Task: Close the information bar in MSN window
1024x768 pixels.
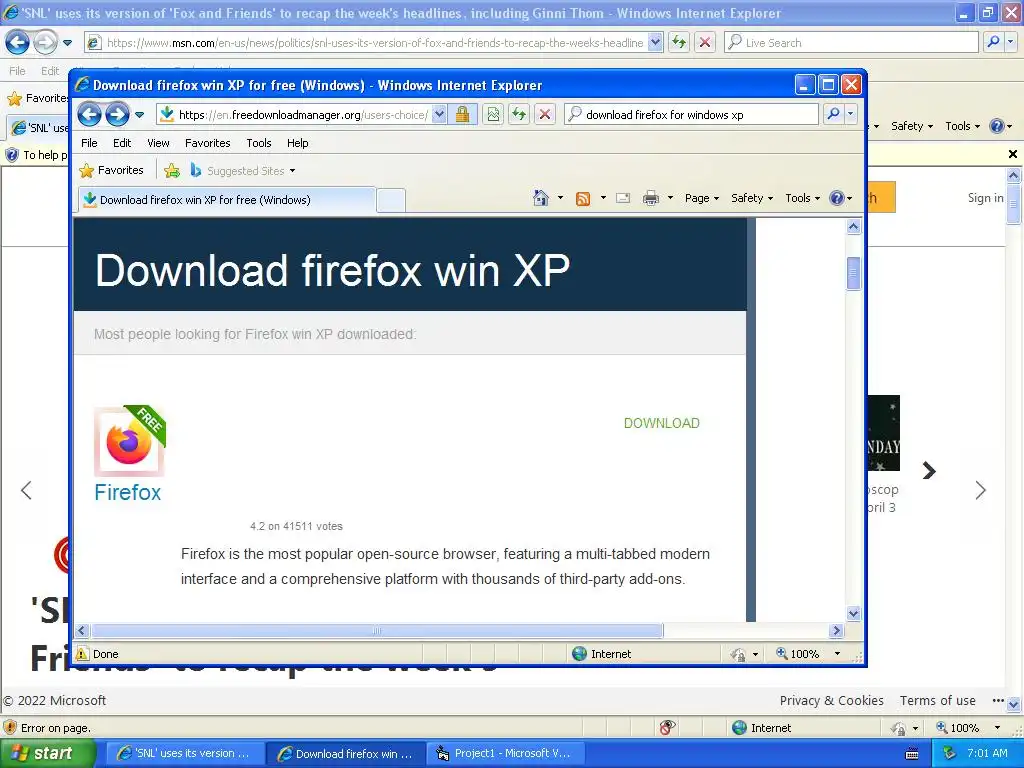Action: pos(1012,154)
